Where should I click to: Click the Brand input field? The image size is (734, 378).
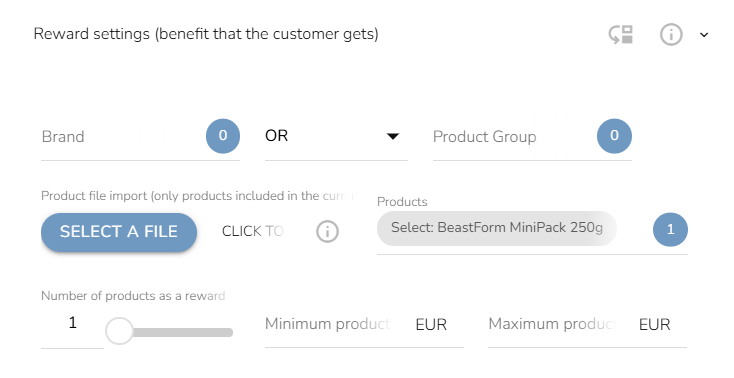coord(123,137)
